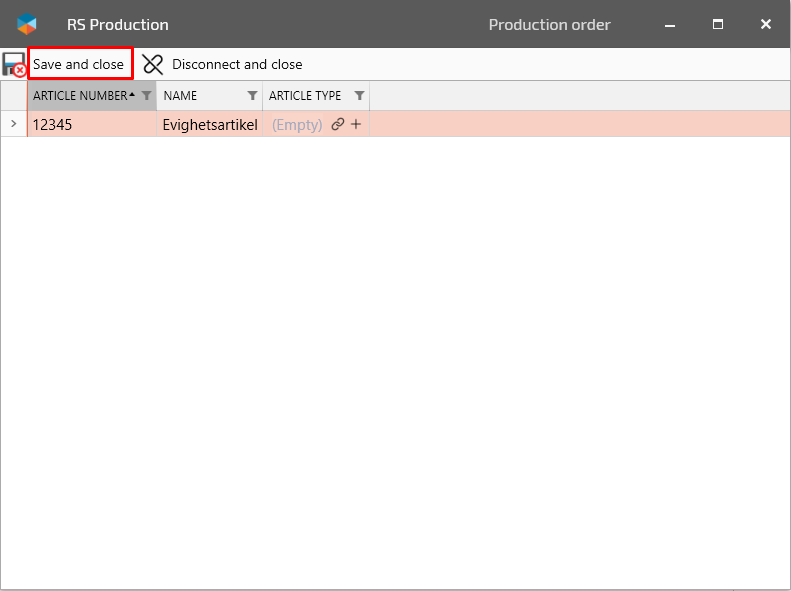The width and height of the screenshot is (791, 591).
Task: Click the RS Production logo icon
Action: point(27,25)
